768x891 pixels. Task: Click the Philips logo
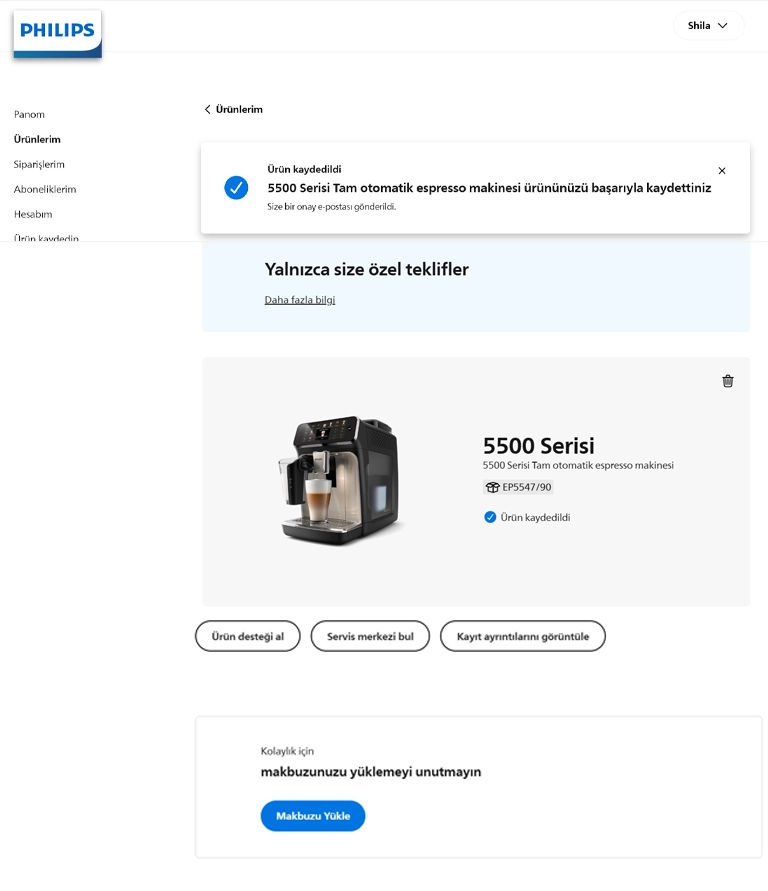coord(57,33)
